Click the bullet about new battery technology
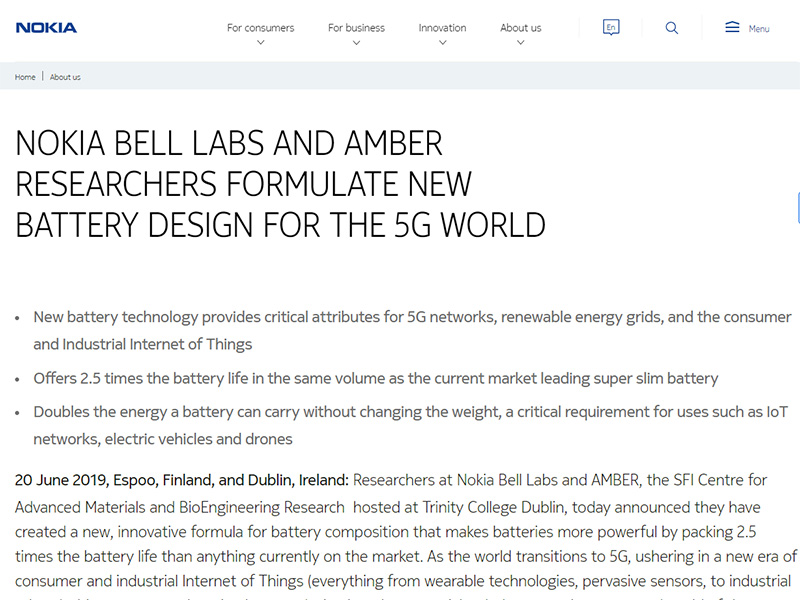 pyautogui.click(x=412, y=317)
